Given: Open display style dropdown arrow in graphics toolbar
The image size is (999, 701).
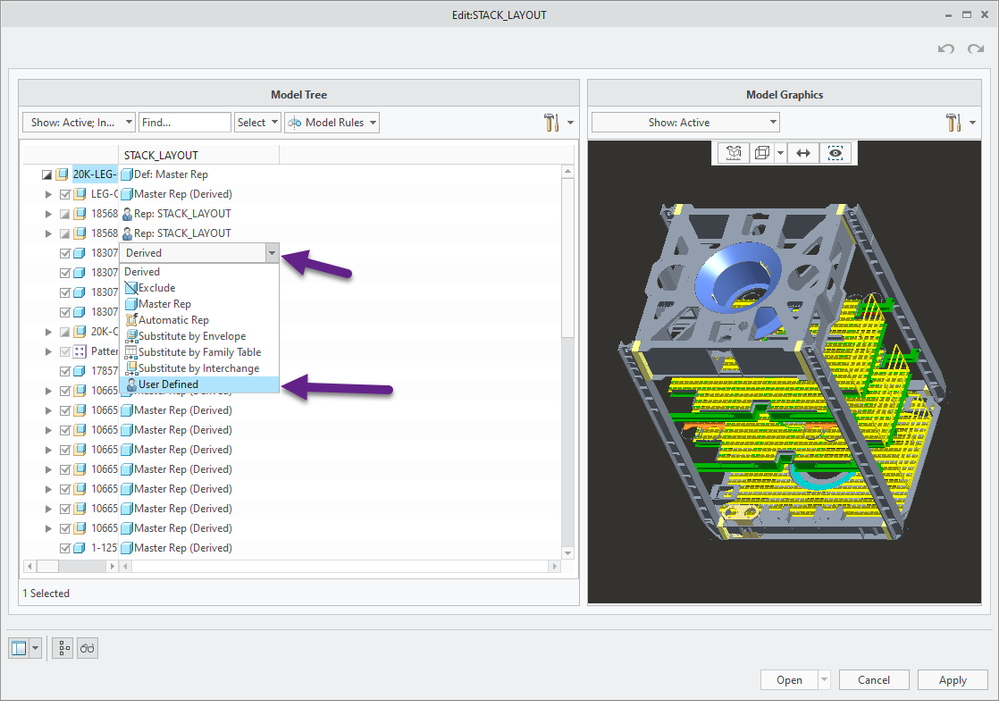Looking at the screenshot, I should point(780,153).
